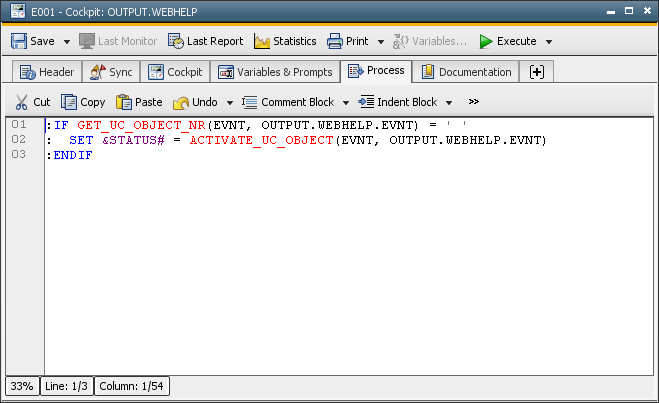Click the Comment Block icon

250,102
